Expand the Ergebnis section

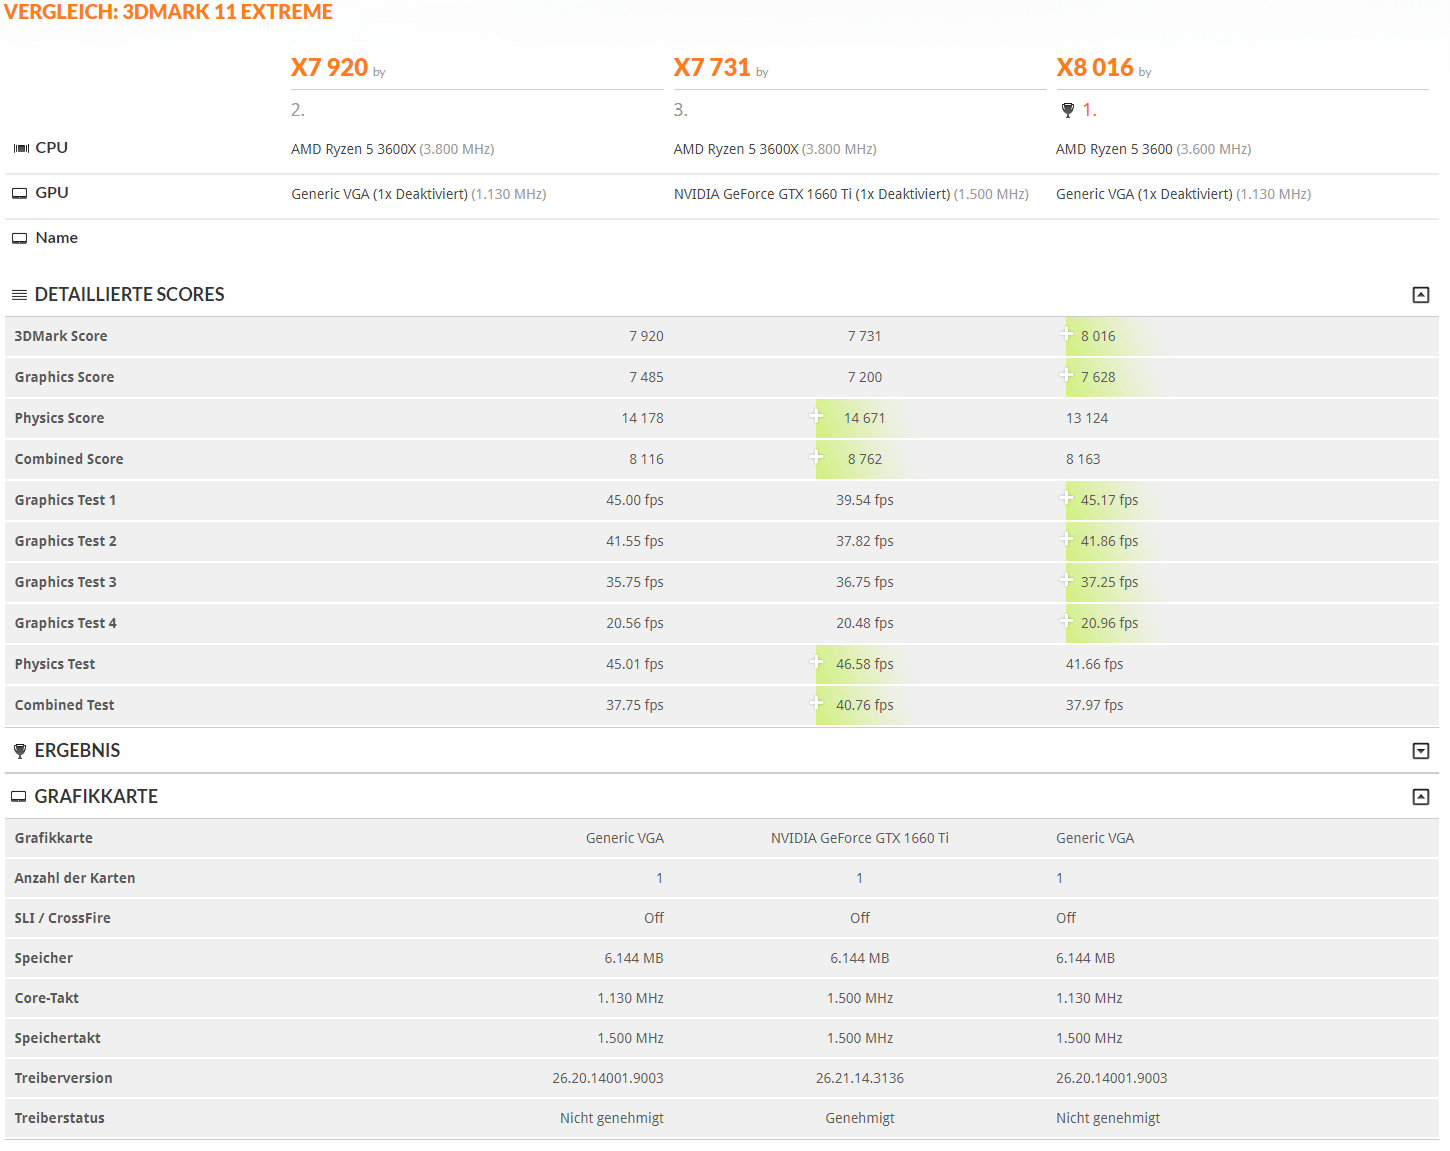[x=1420, y=751]
